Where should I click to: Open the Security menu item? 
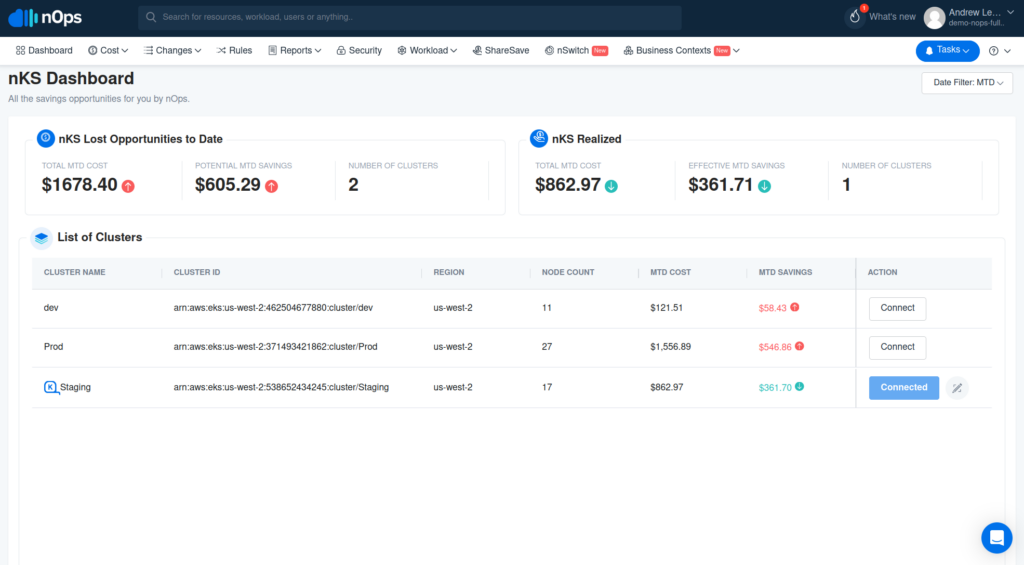pos(359,50)
